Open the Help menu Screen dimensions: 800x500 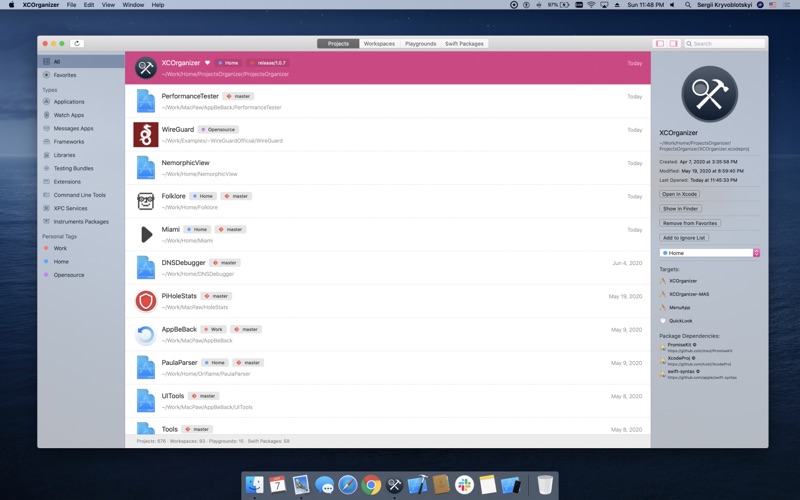click(158, 5)
